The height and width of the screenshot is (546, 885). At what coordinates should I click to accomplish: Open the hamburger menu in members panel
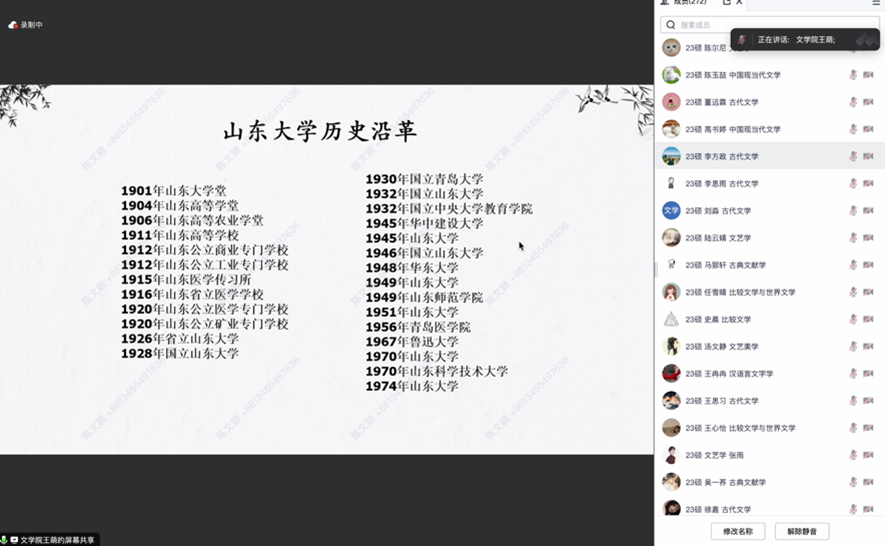876,4
